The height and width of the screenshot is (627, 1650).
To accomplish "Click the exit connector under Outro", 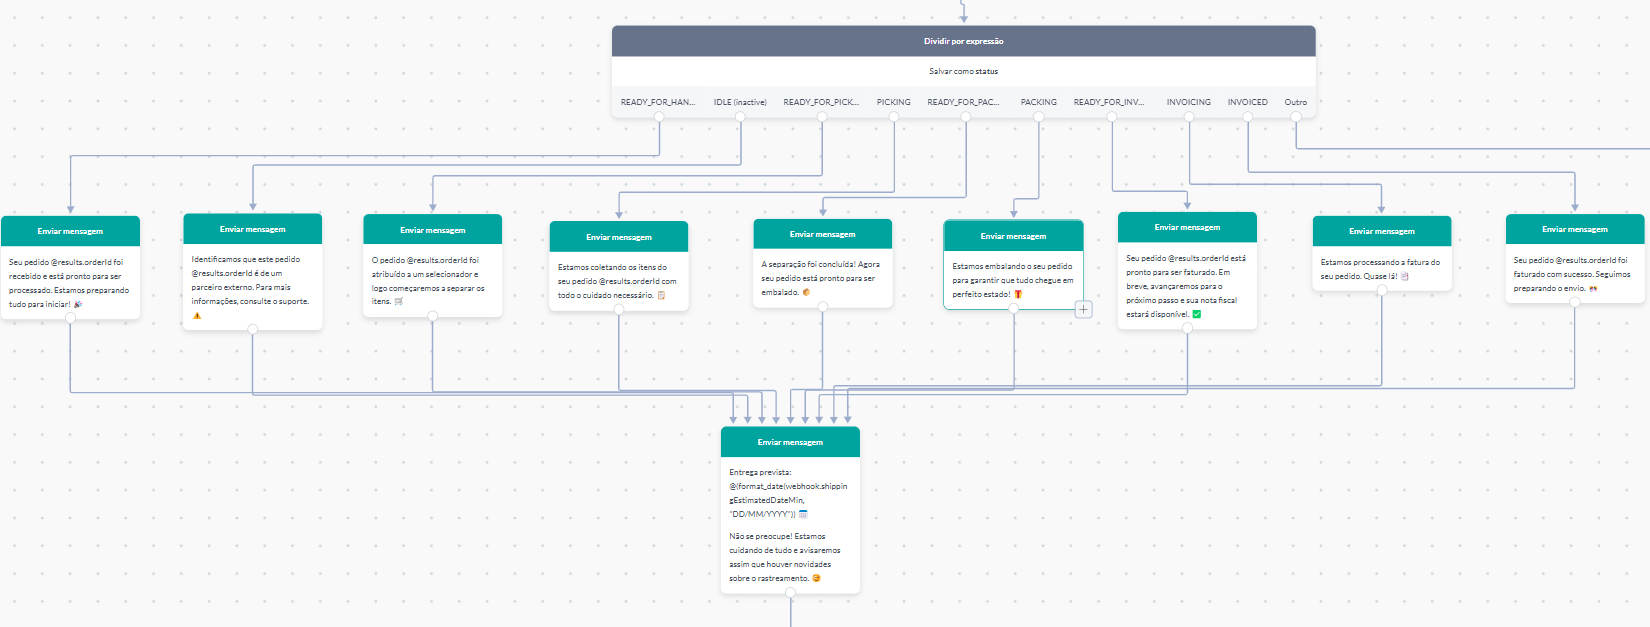I will tap(1296, 117).
